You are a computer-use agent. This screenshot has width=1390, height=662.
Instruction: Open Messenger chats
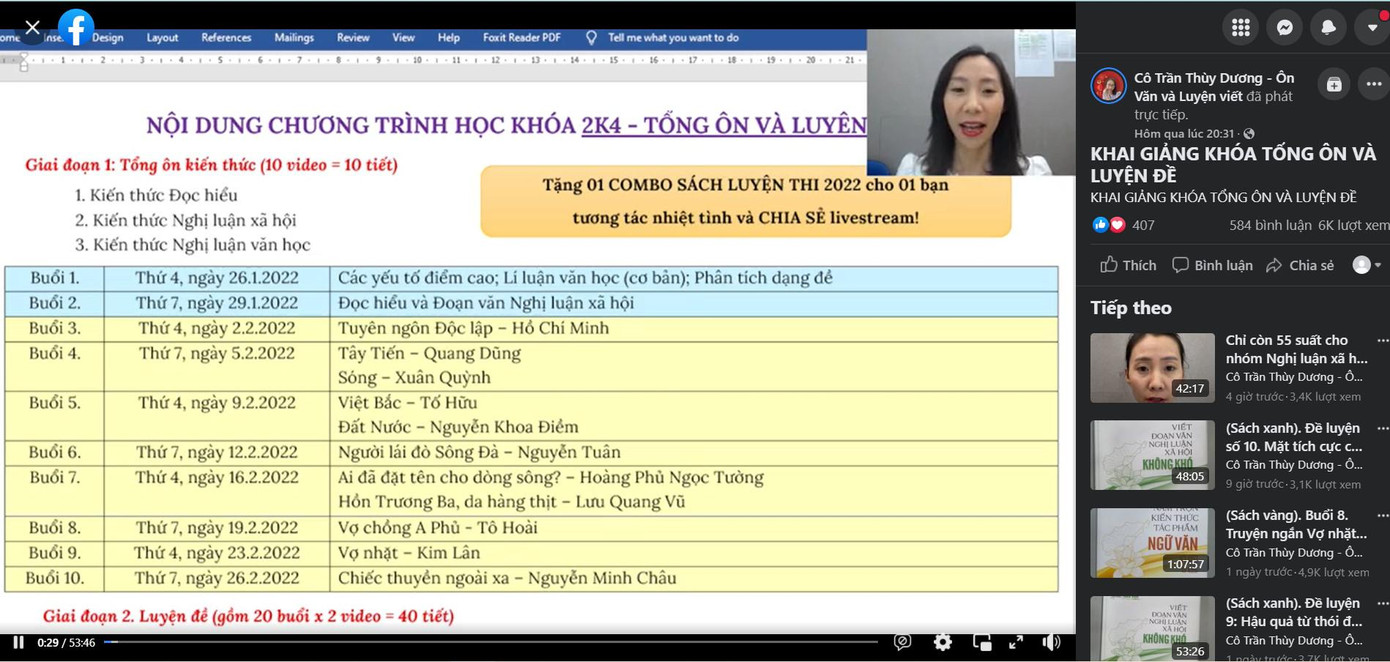(x=1285, y=28)
